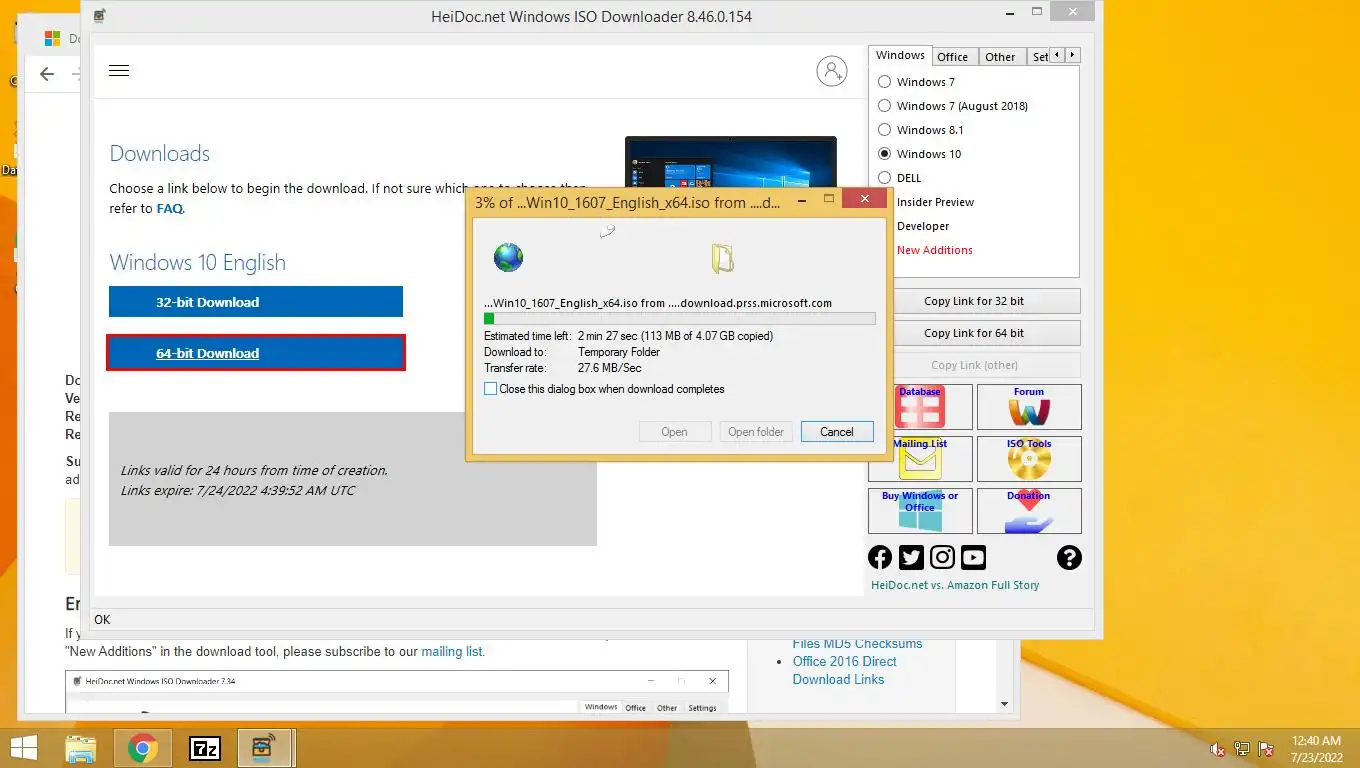Viewport: 1360px width, 768px height.
Task: Click the 64-bit Download button
Action: pyautogui.click(x=256, y=353)
